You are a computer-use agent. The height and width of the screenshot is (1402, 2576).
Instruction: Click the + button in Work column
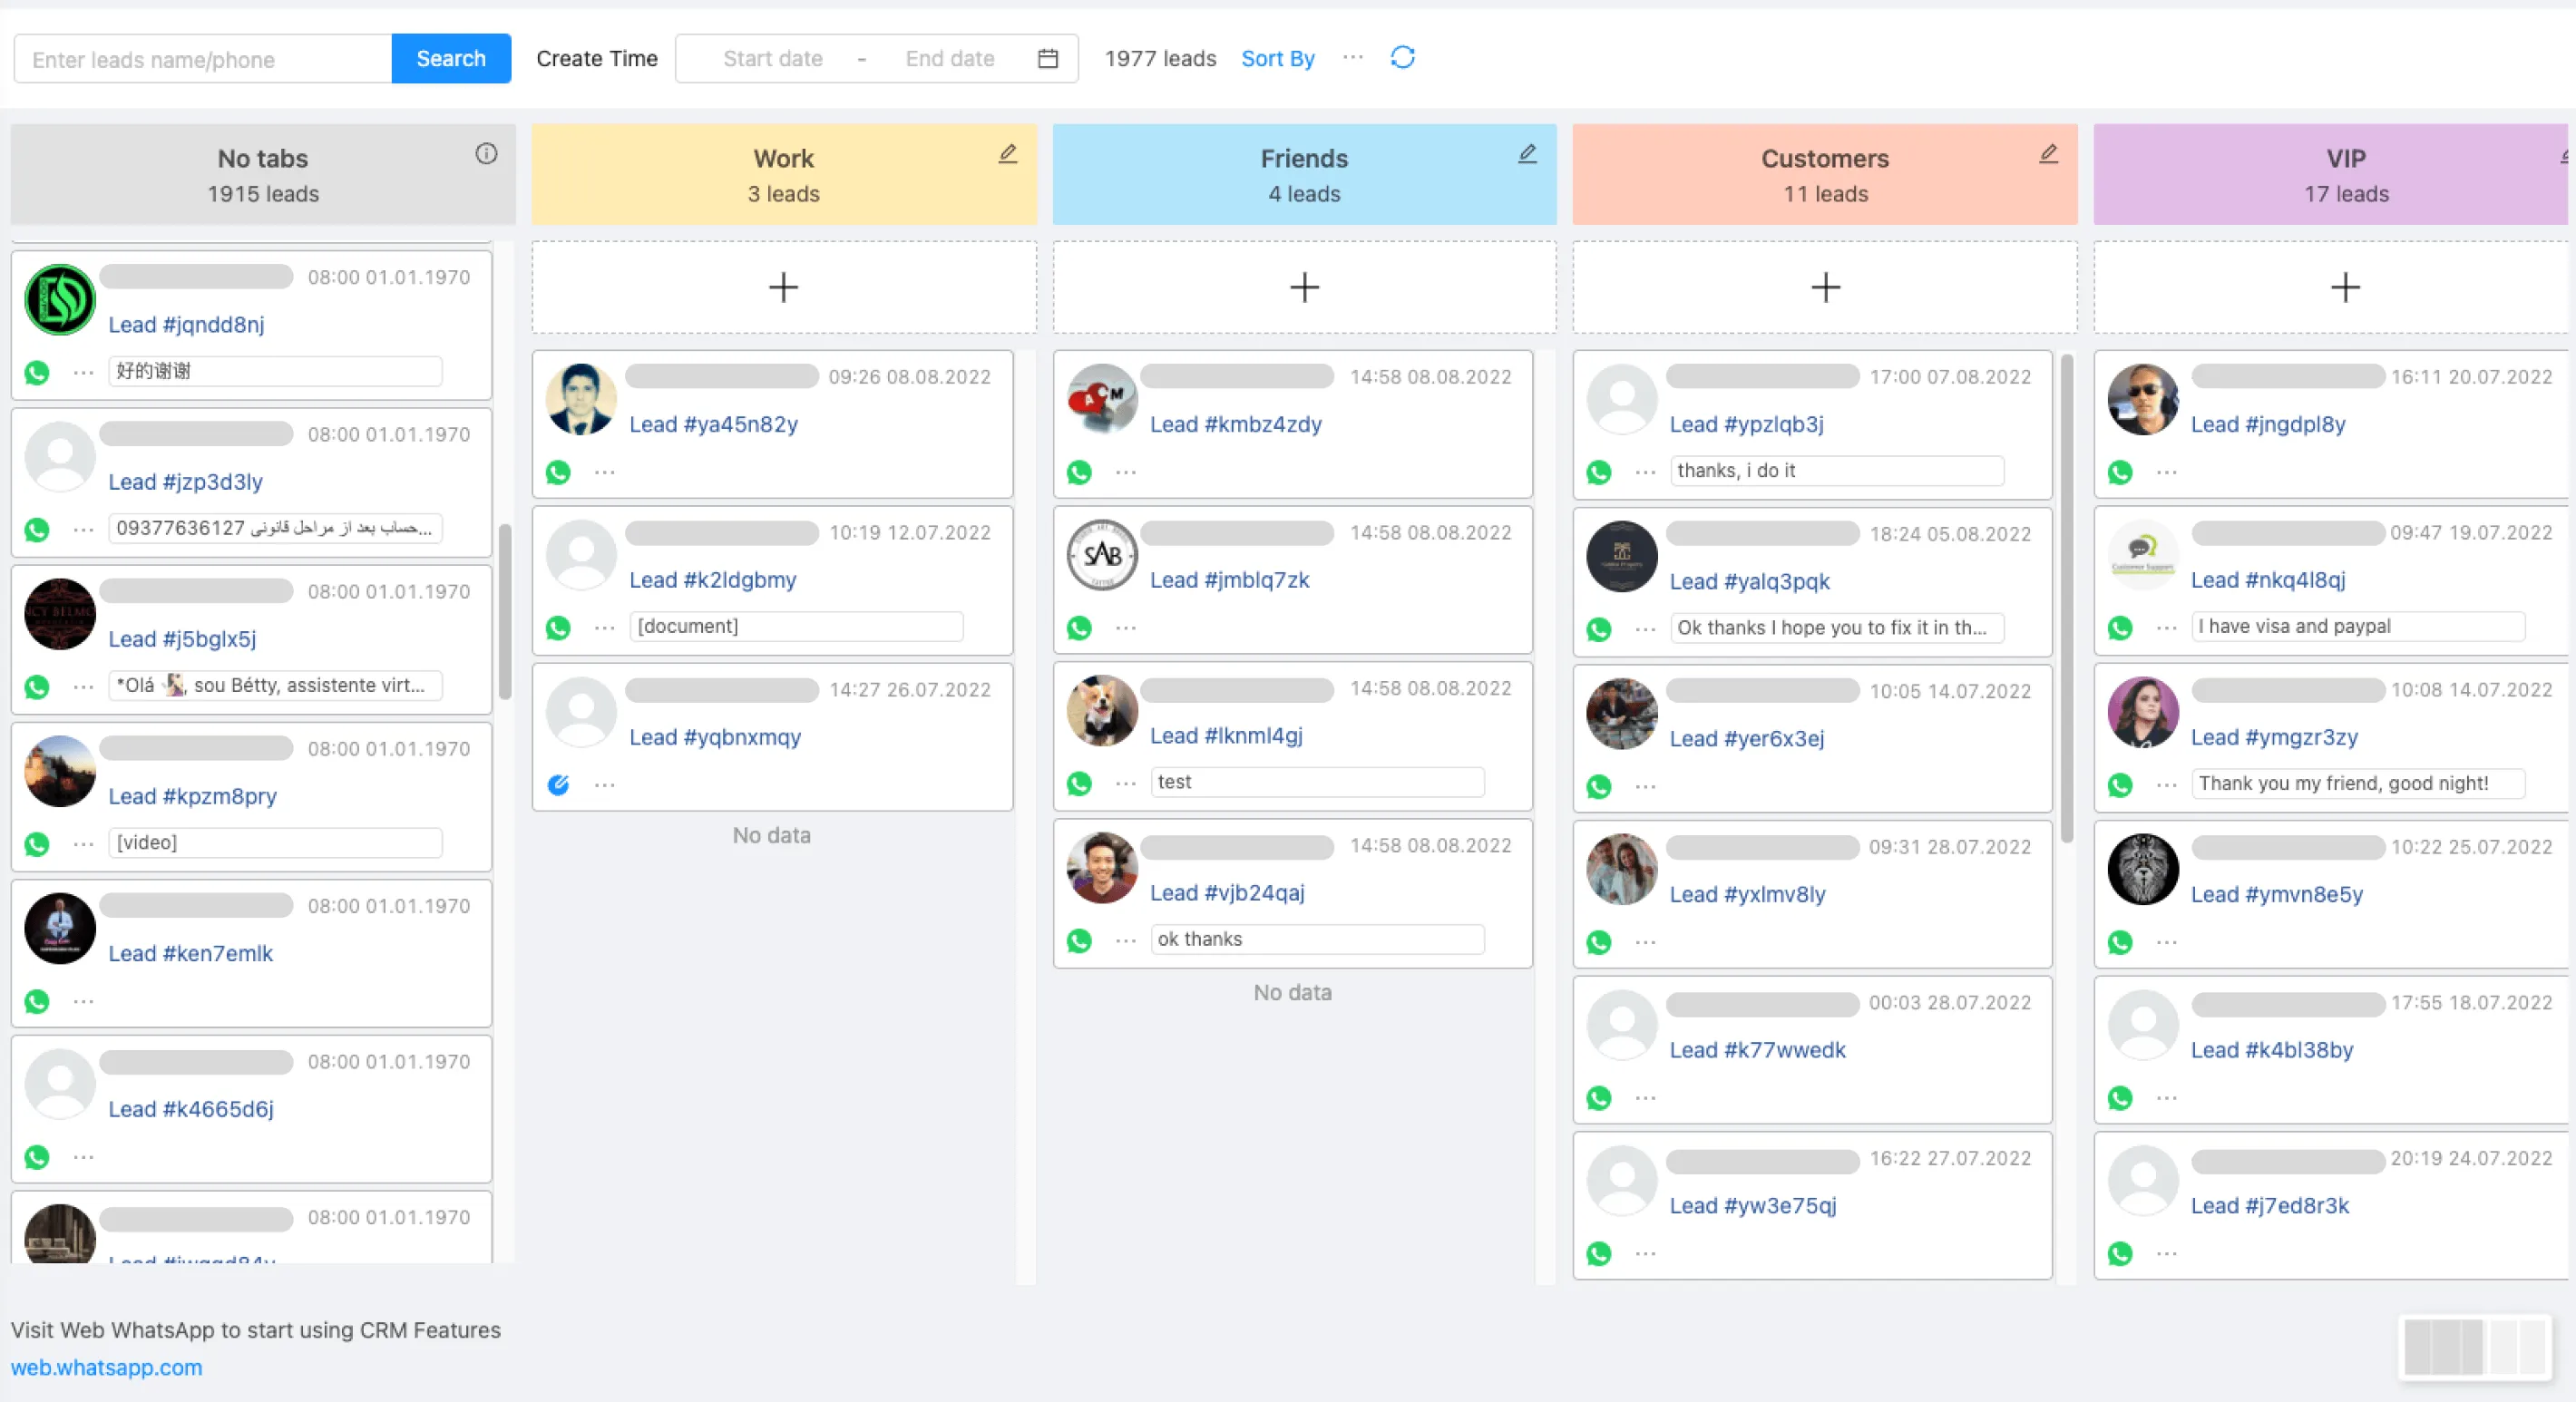(782, 285)
